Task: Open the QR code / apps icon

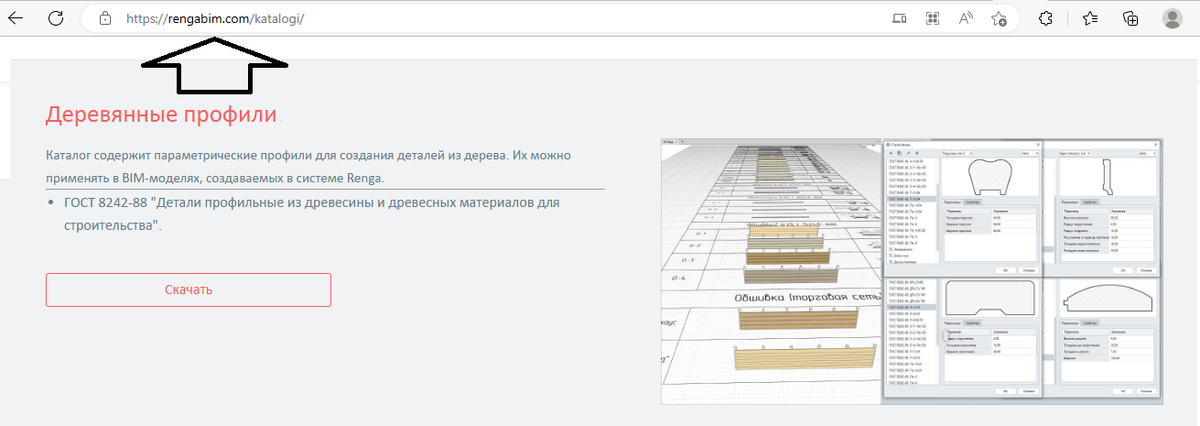Action: (x=932, y=18)
